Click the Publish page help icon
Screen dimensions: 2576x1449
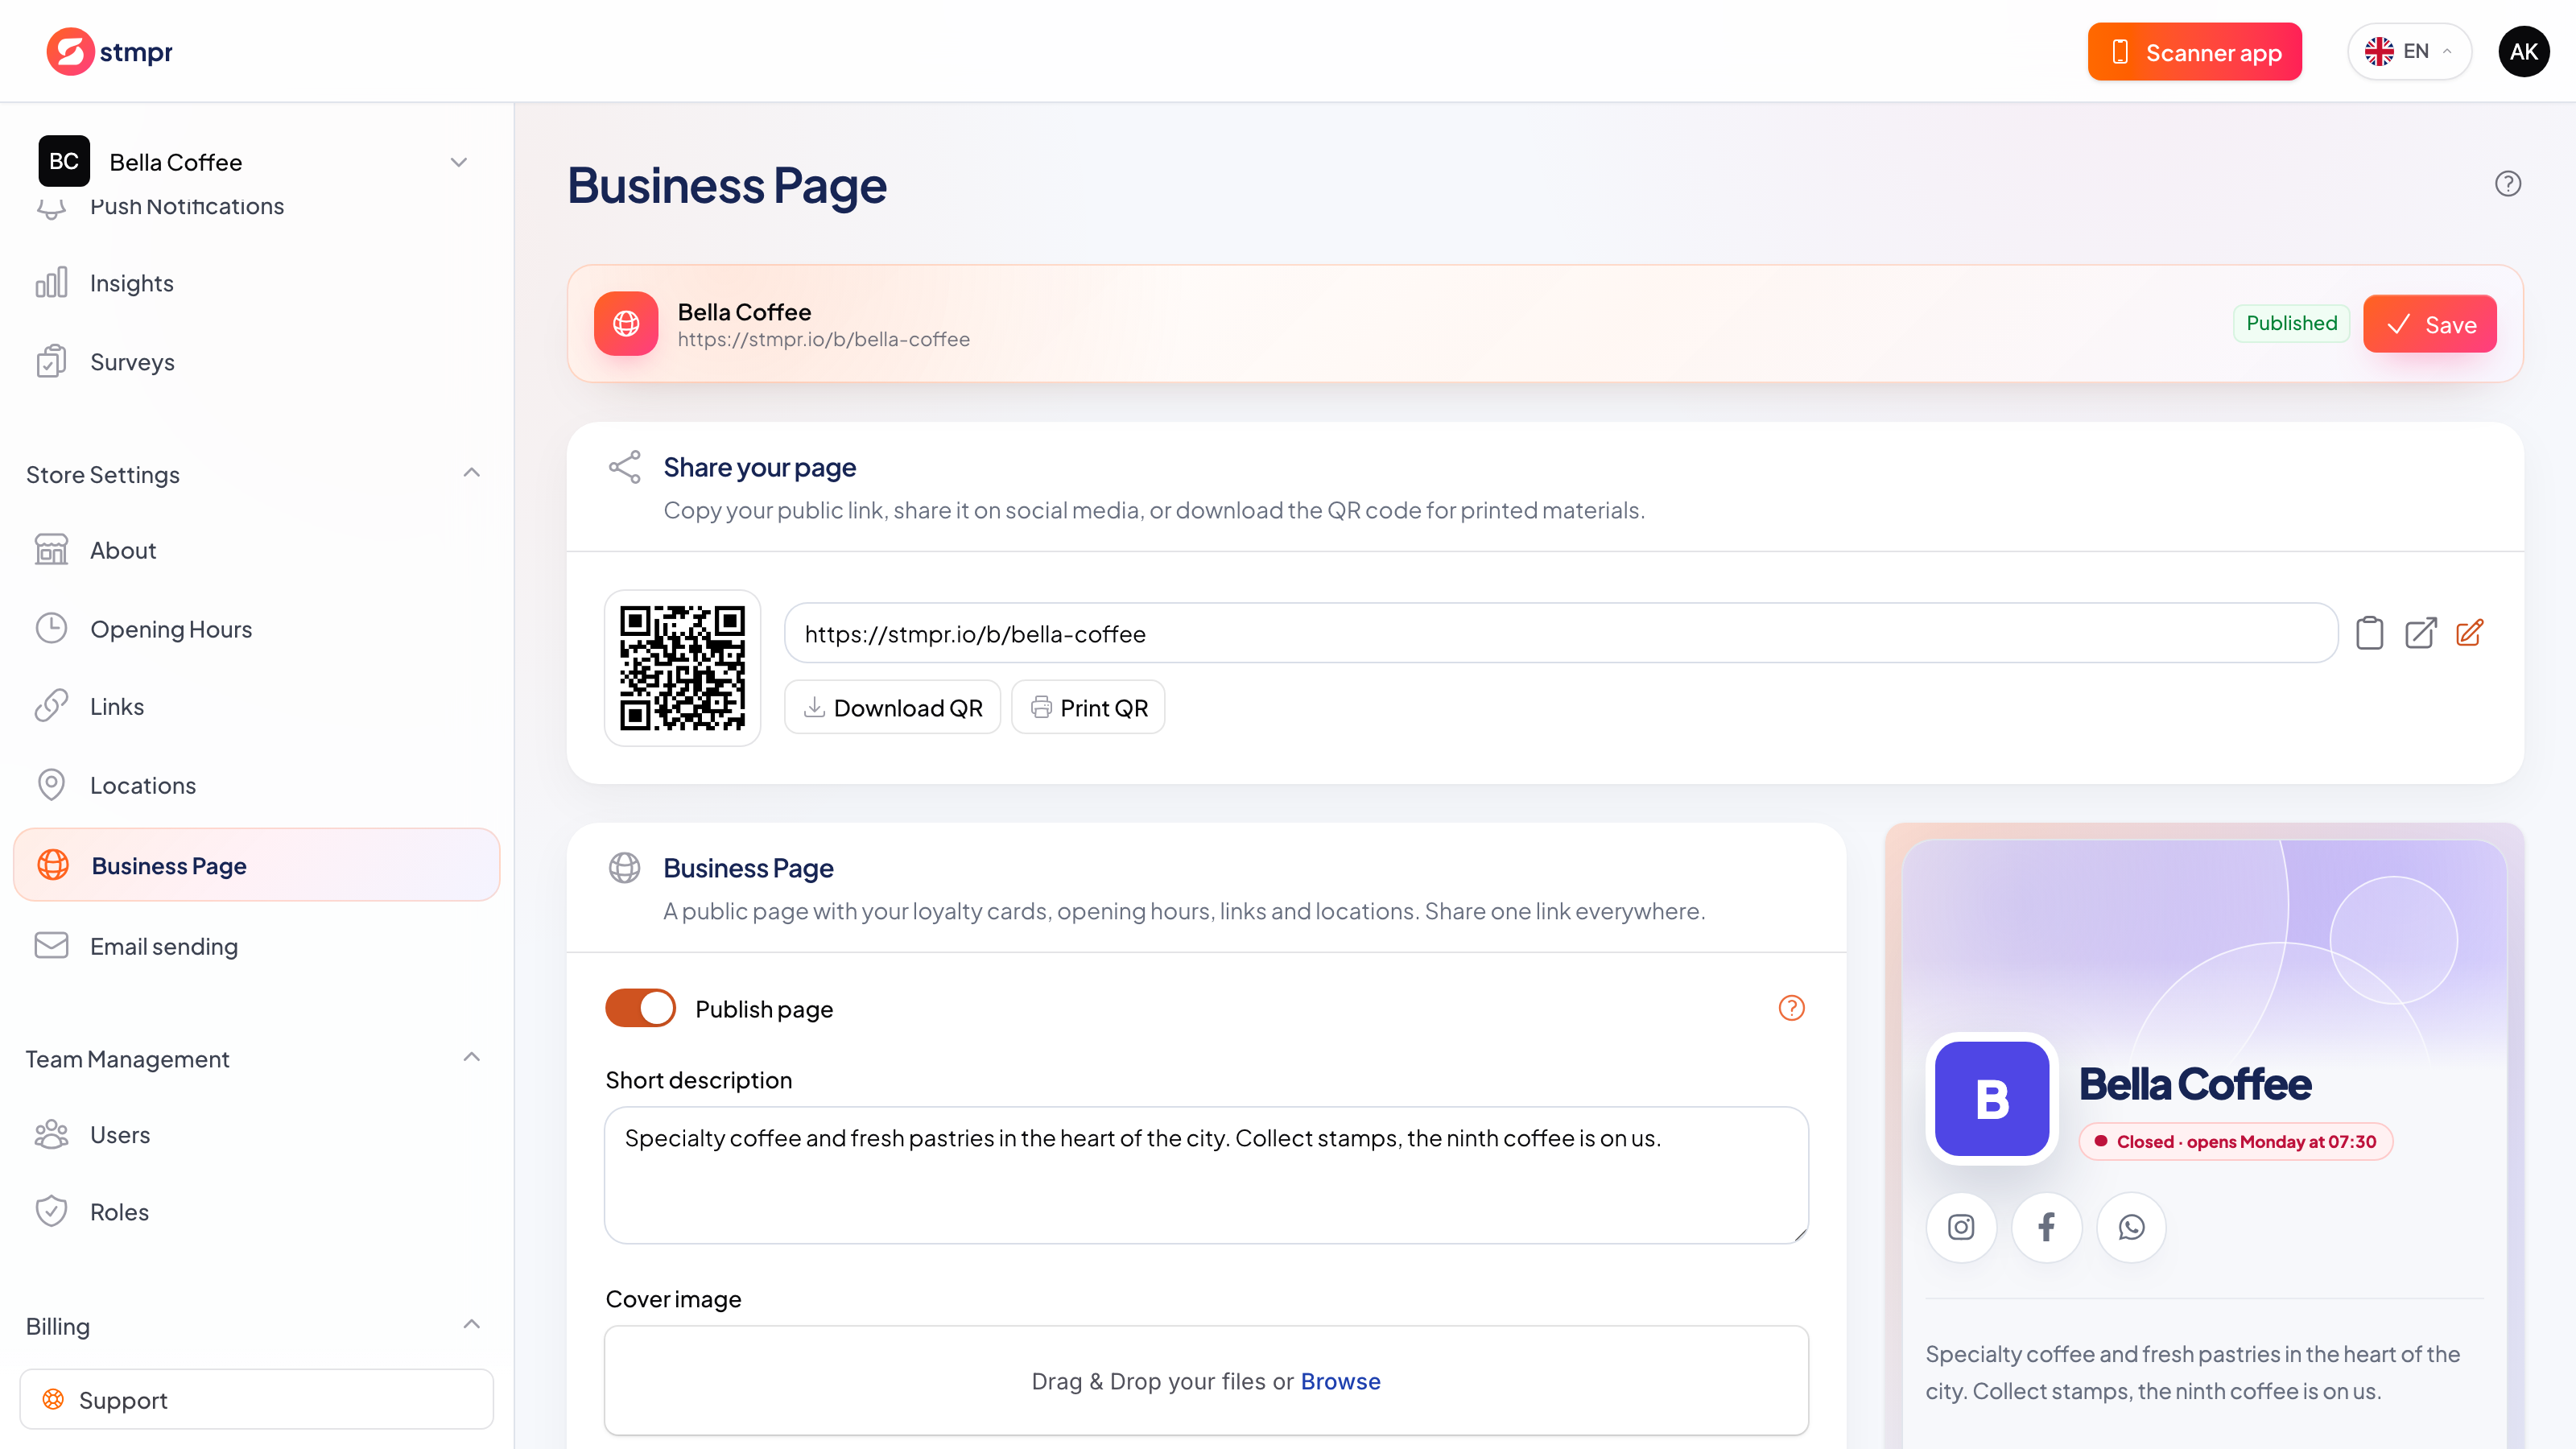(1791, 1008)
